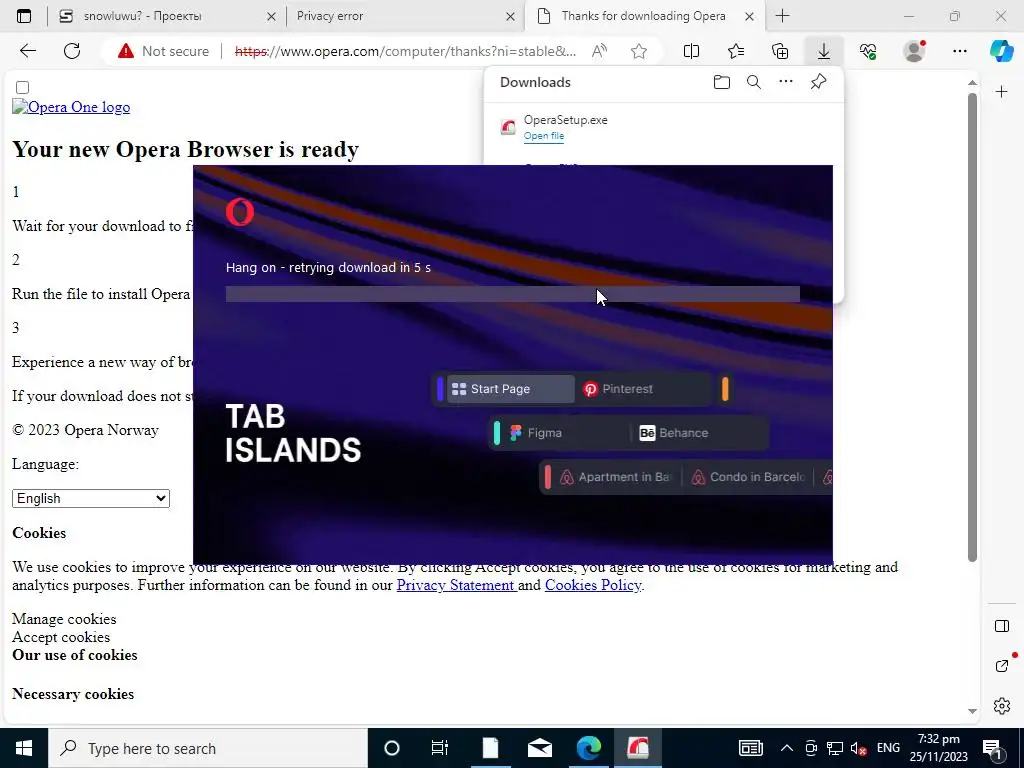Open Edge Settings and more menu

pos(959,51)
